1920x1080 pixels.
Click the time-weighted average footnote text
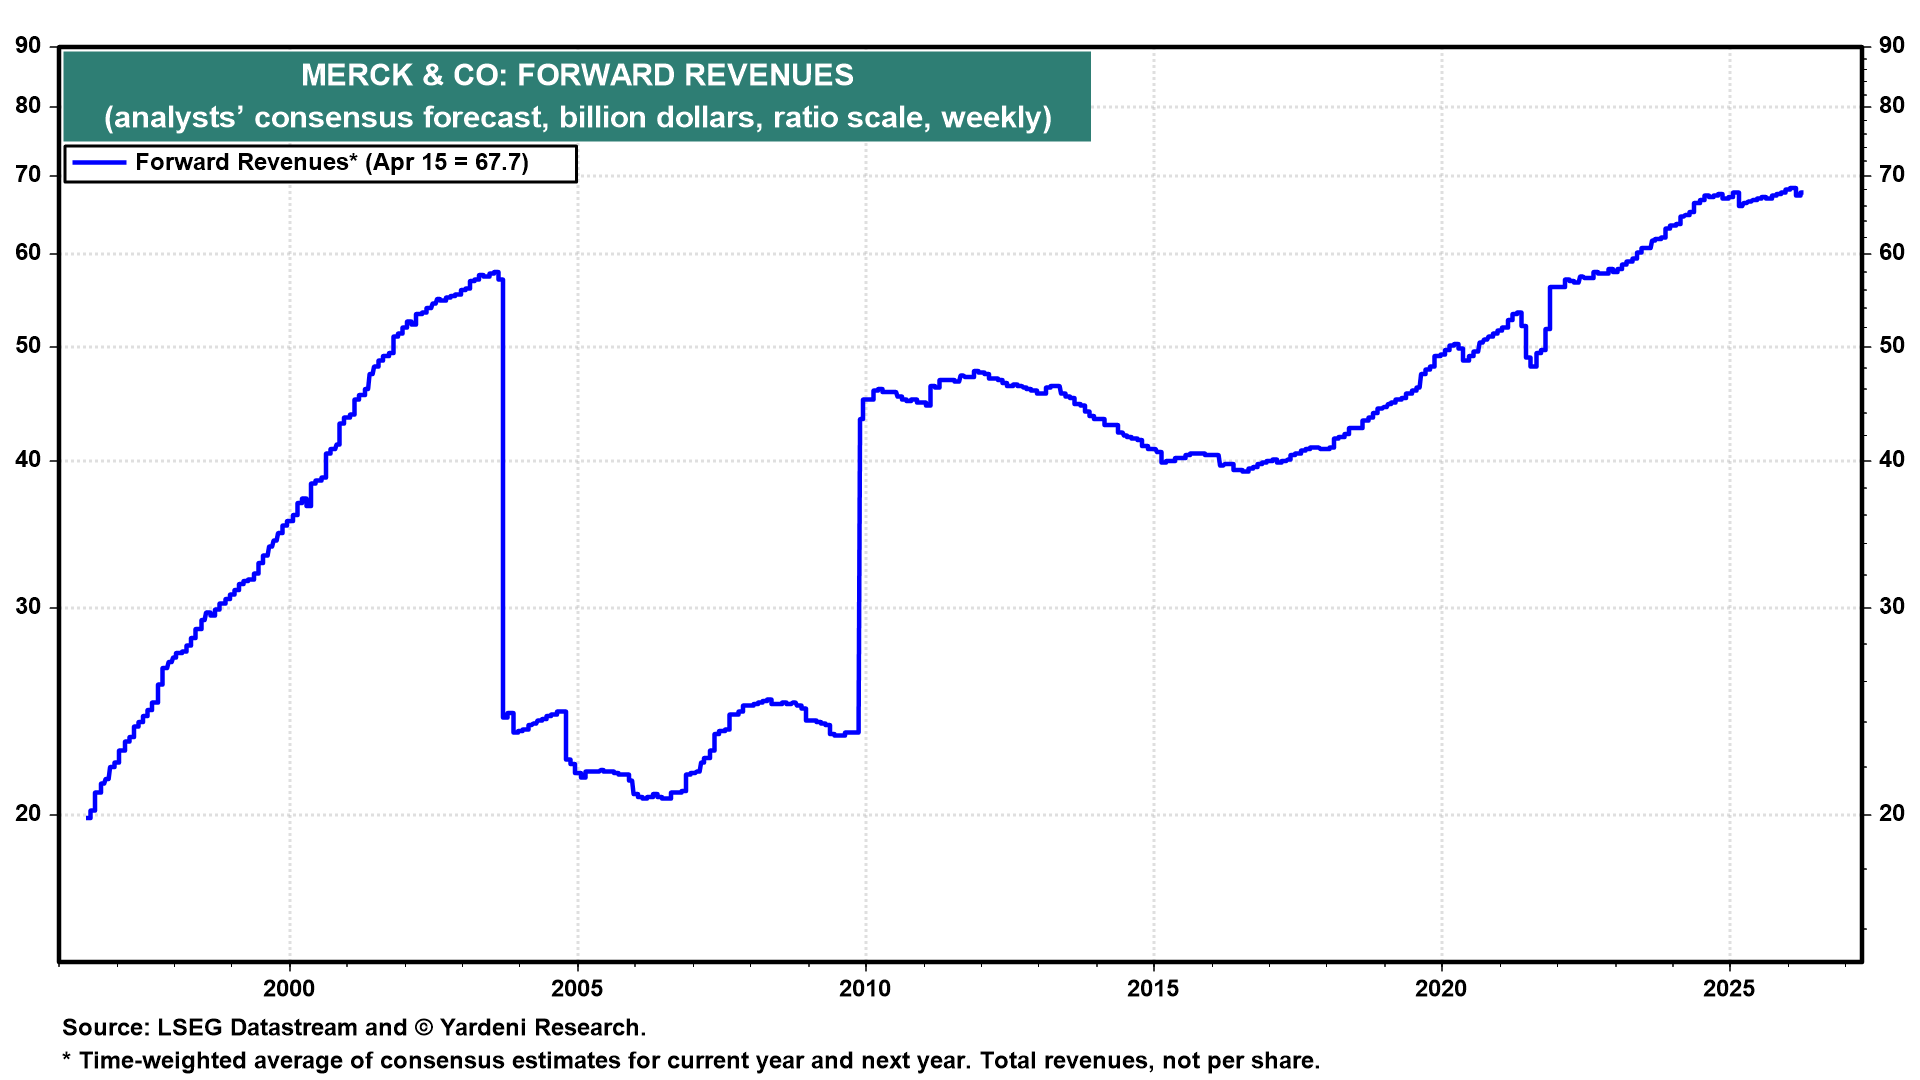(x=691, y=1061)
